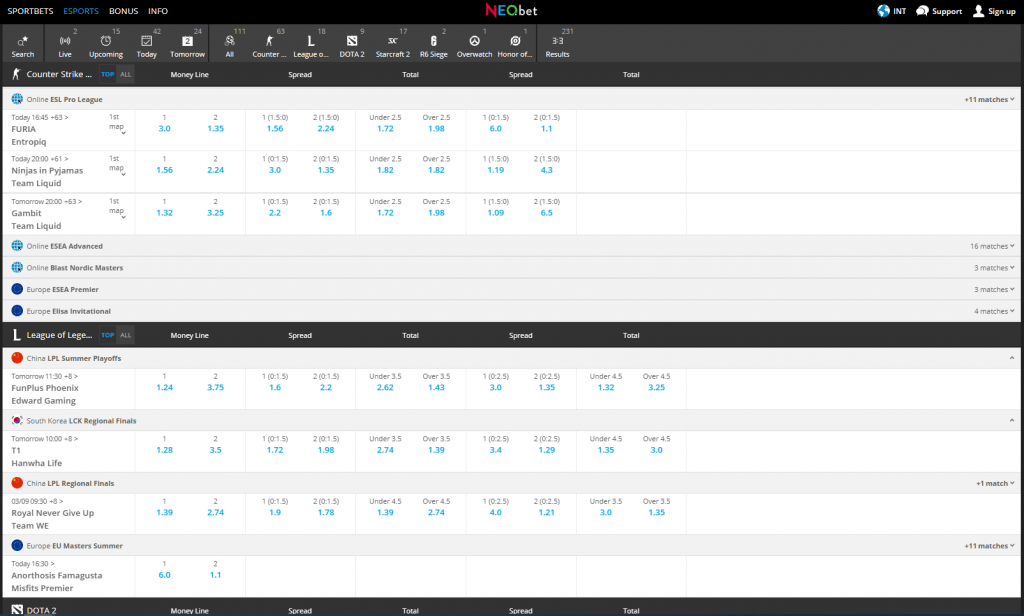Open the BONUS menu tab
Screen dimensions: 1024x616
(123, 11)
